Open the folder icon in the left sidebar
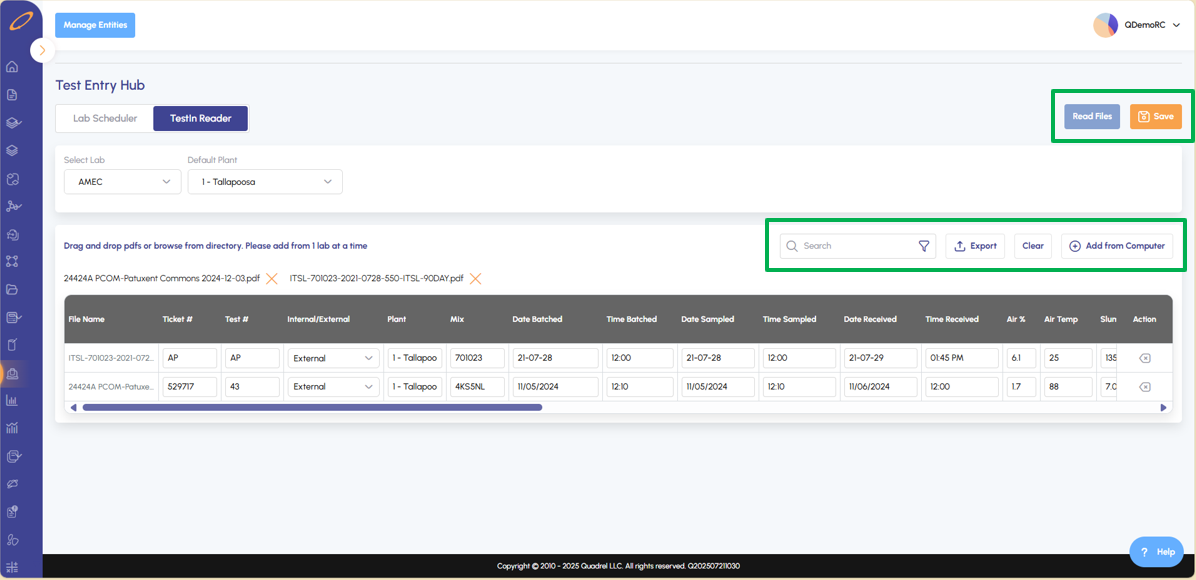 [12, 290]
